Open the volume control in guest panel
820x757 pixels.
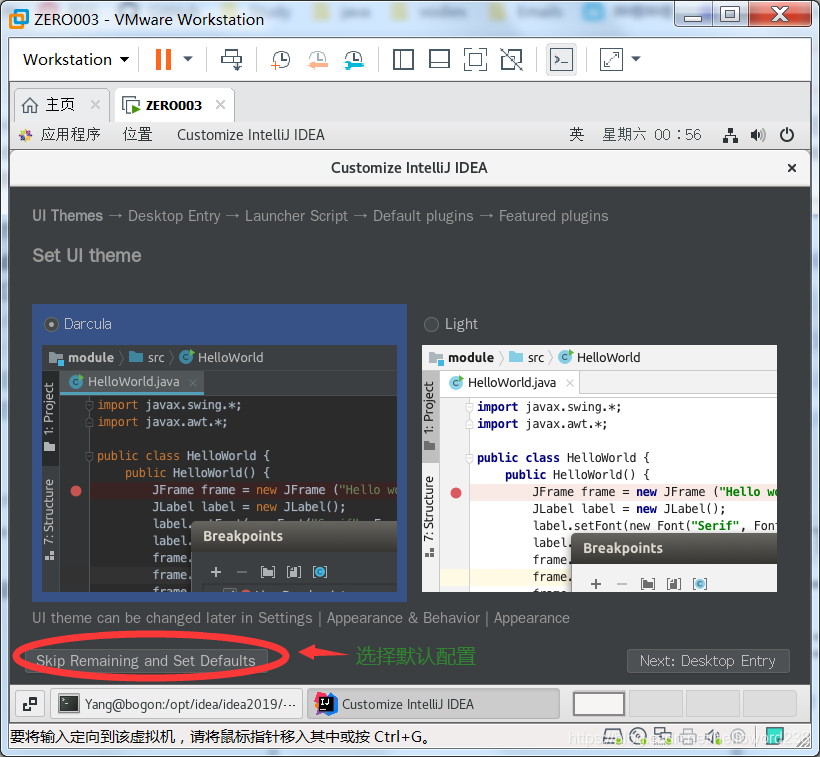[x=758, y=135]
